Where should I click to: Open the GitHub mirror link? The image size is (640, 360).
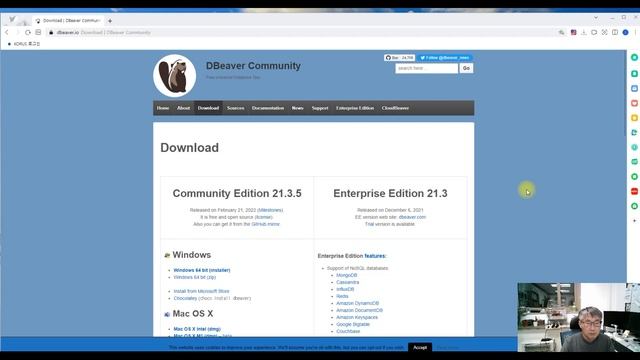tap(266, 224)
